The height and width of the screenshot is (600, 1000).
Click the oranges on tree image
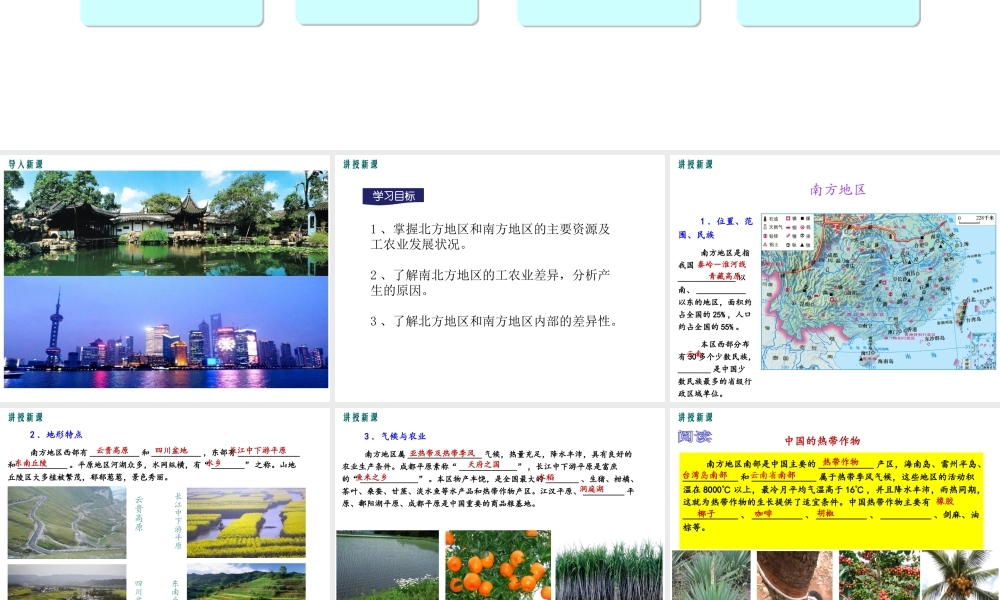pos(497,565)
